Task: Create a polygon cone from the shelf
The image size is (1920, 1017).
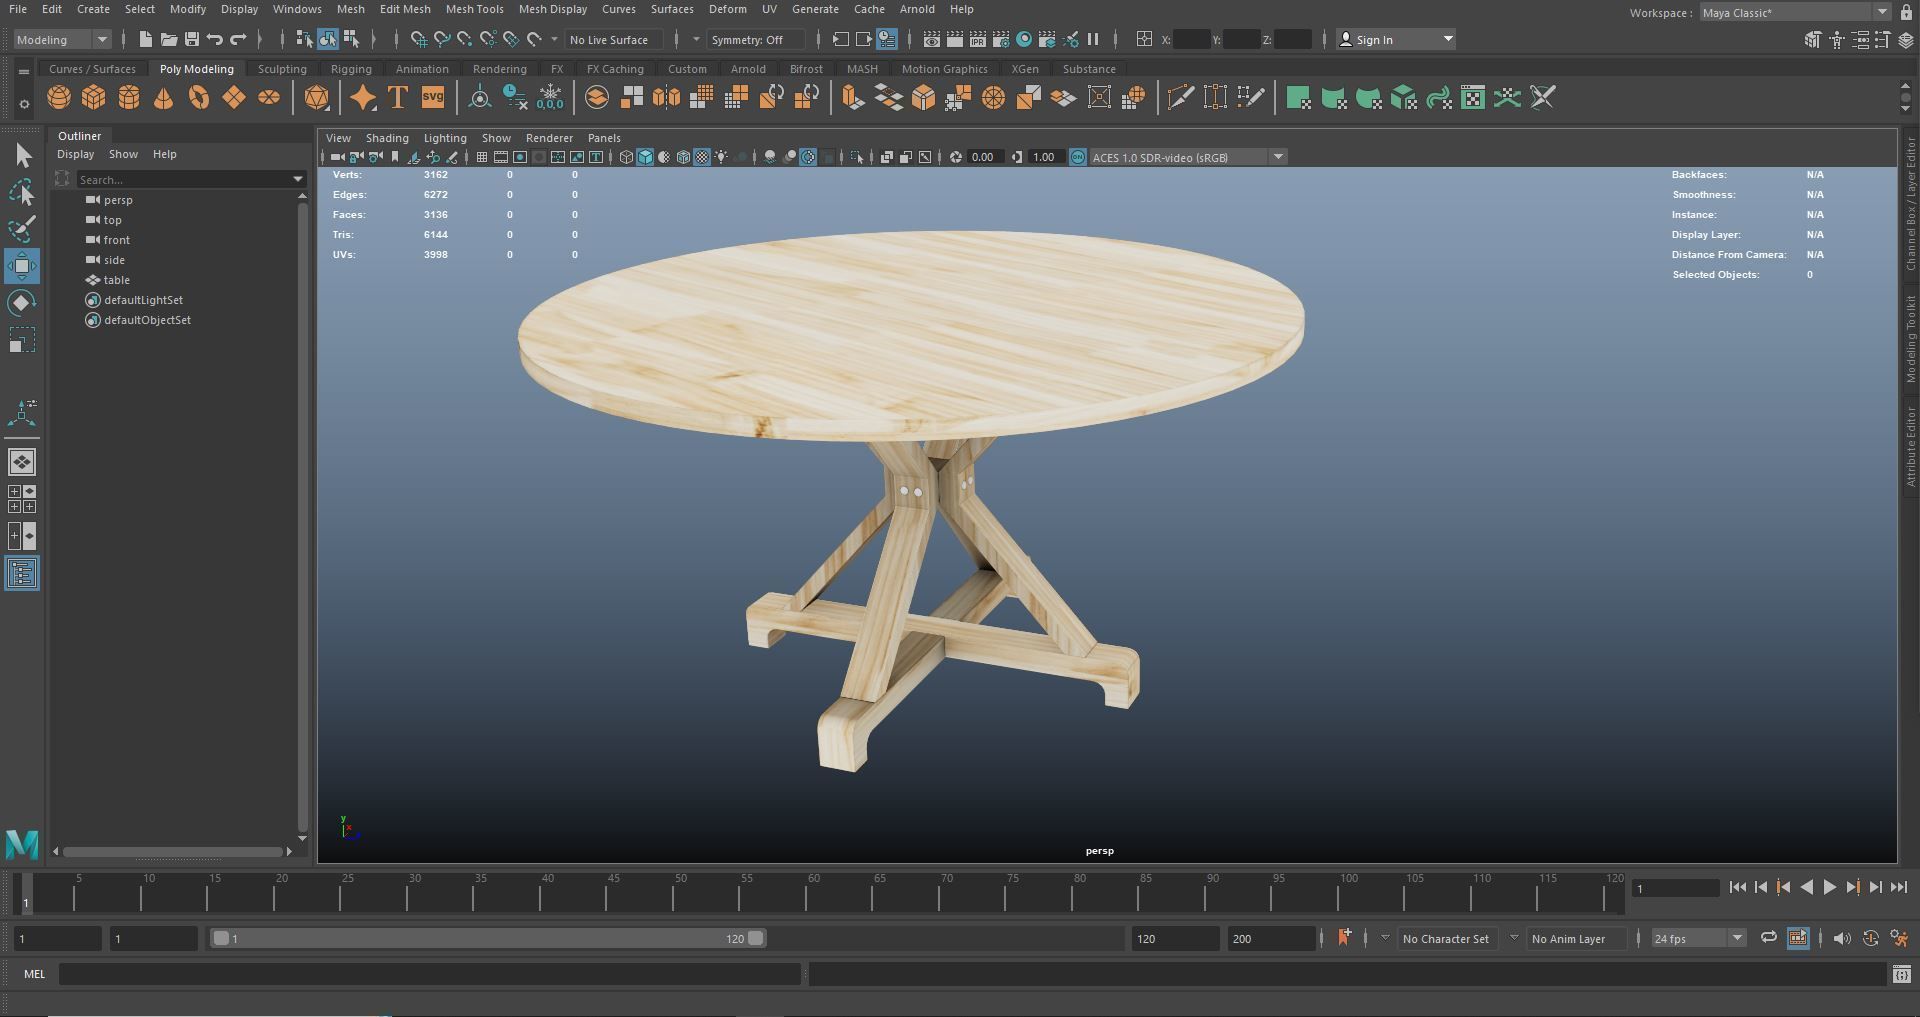Action: pyautogui.click(x=164, y=98)
